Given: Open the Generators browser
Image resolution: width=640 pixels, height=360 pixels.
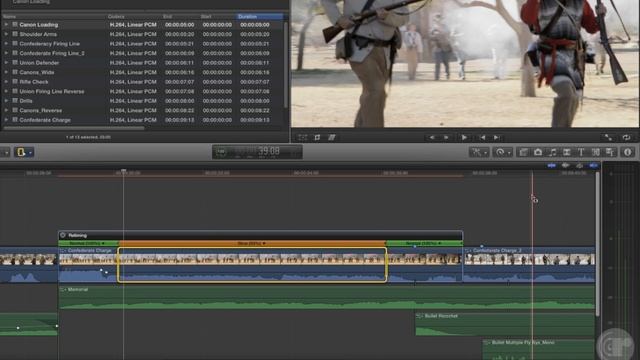Looking at the screenshot, I should point(596,152).
